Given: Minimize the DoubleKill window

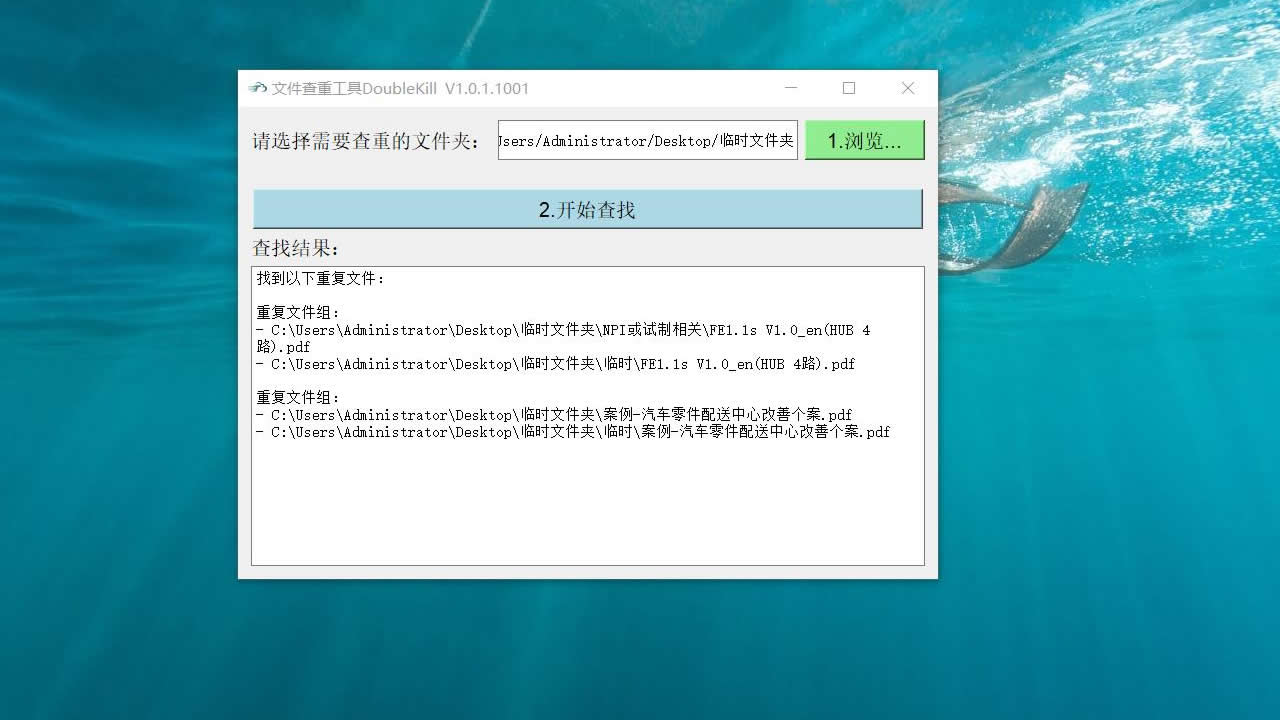Looking at the screenshot, I should 791,88.
